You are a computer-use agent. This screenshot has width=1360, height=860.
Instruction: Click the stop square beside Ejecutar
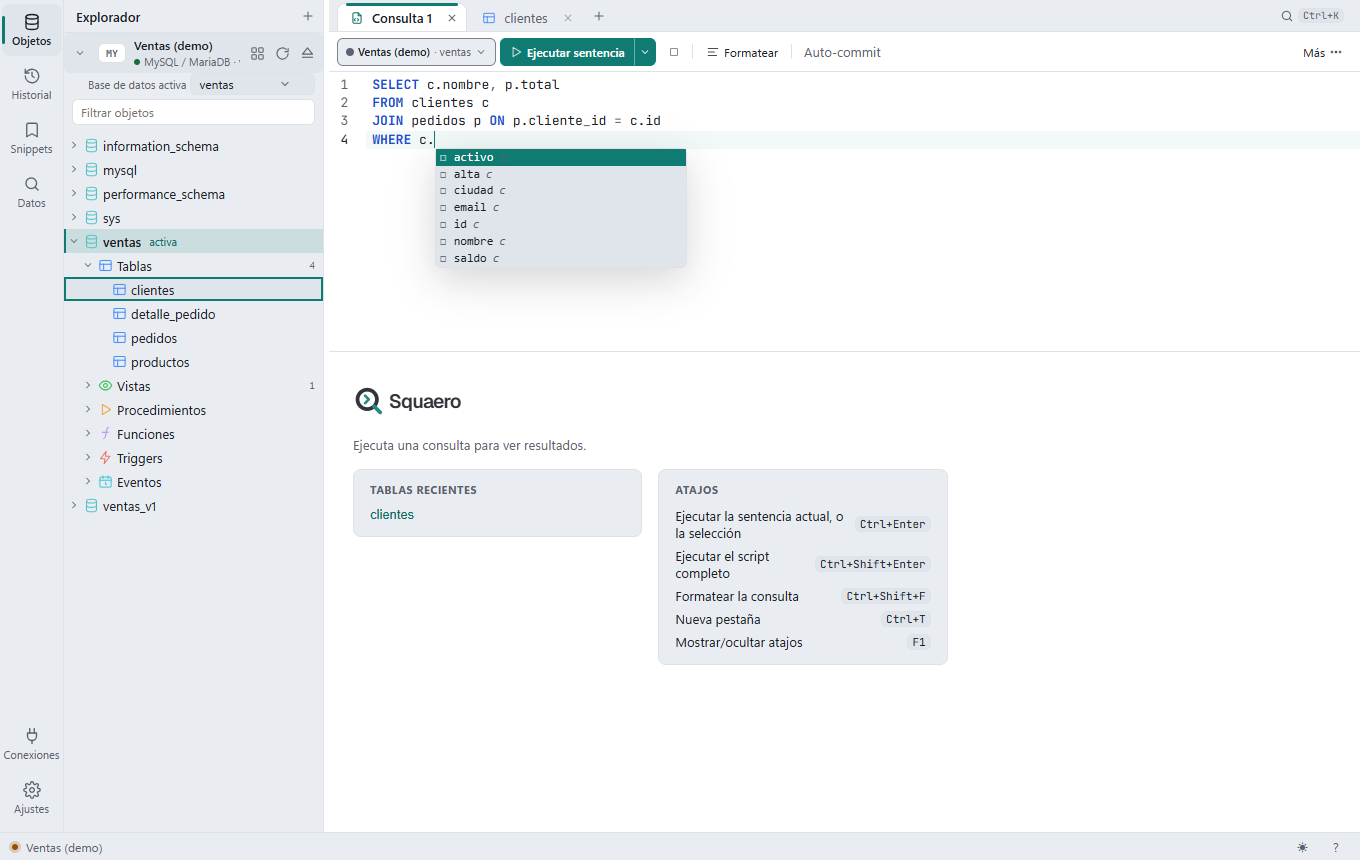pyautogui.click(x=674, y=52)
